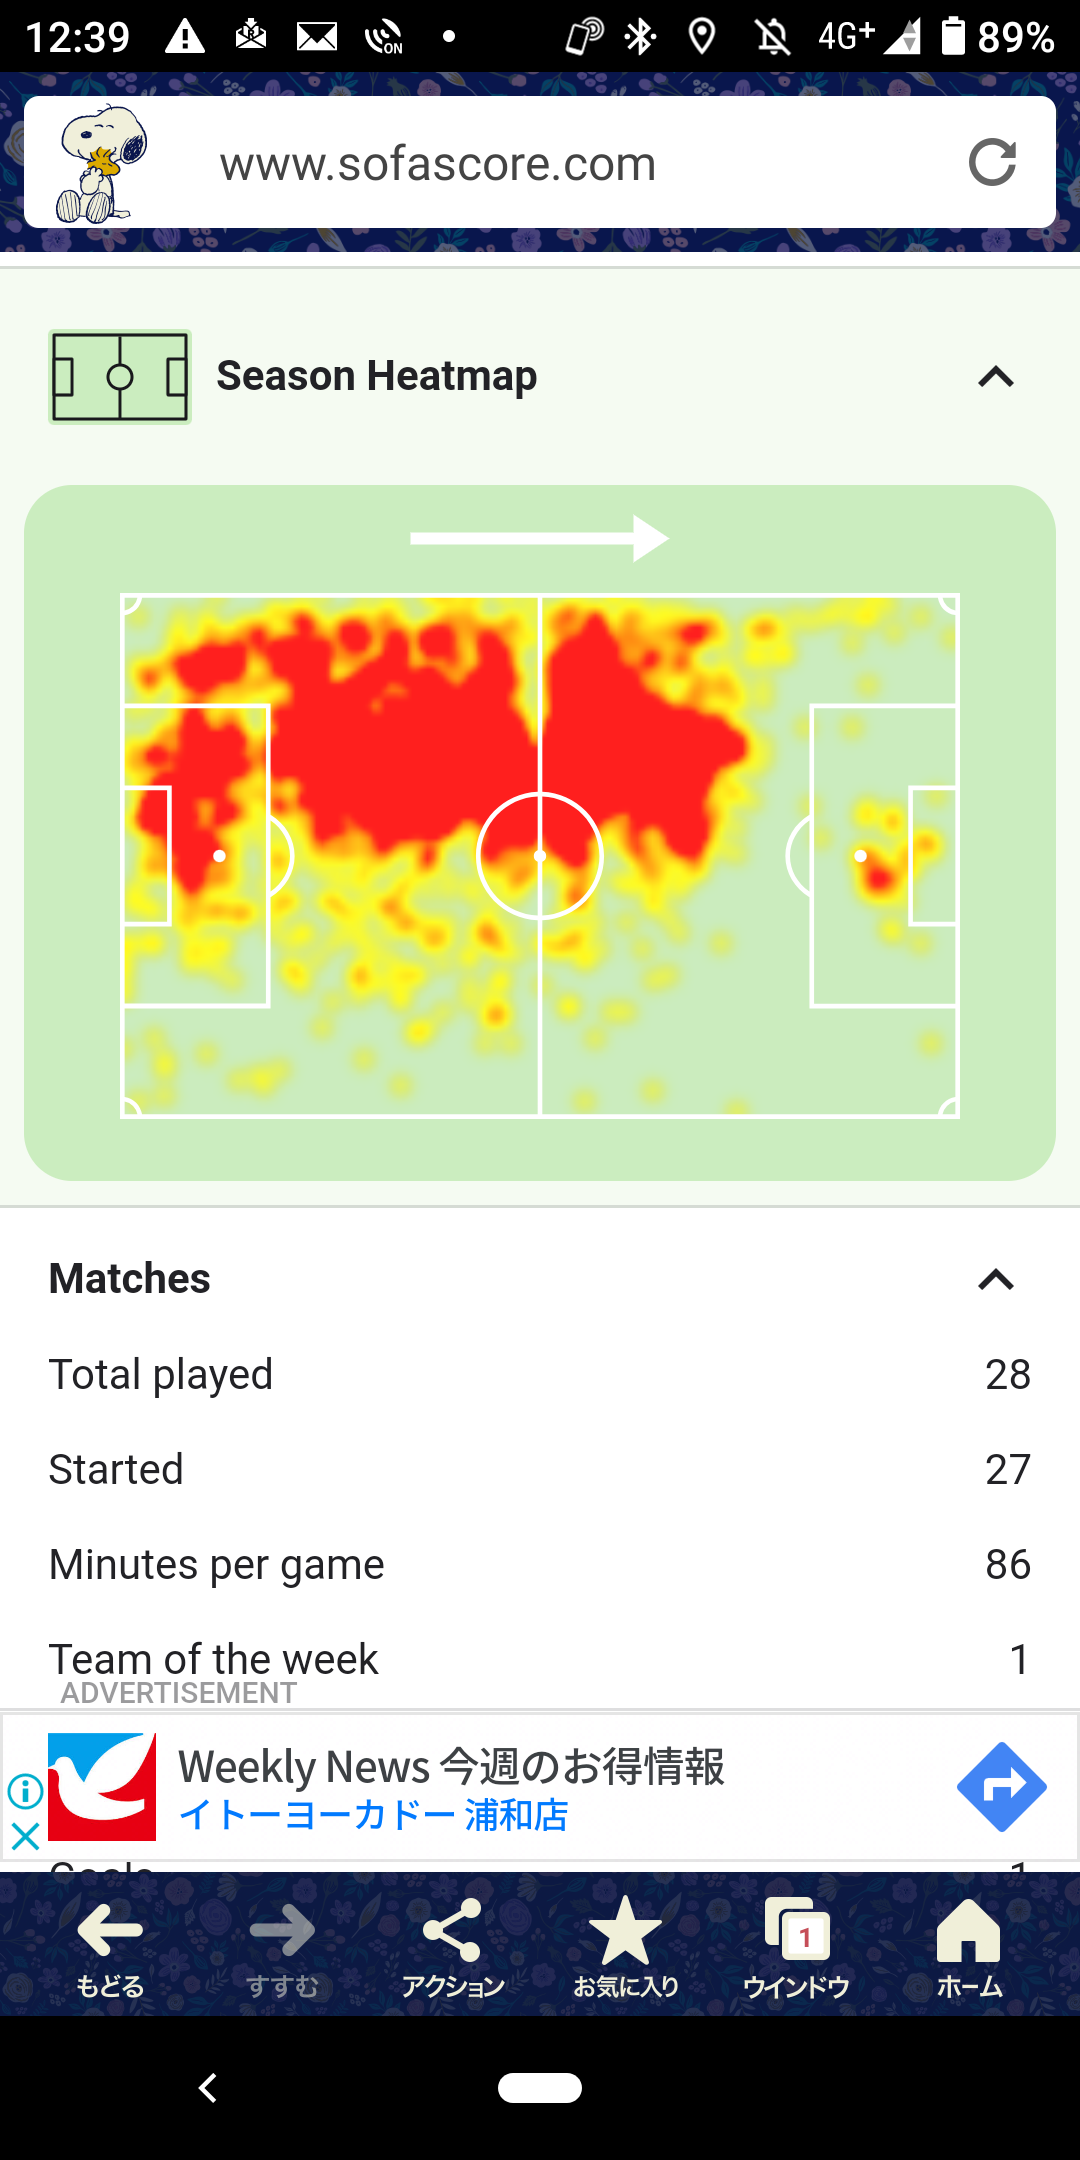Tap the Season Heatmap heading text
Screen dimensions: 1080x2160
(377, 377)
